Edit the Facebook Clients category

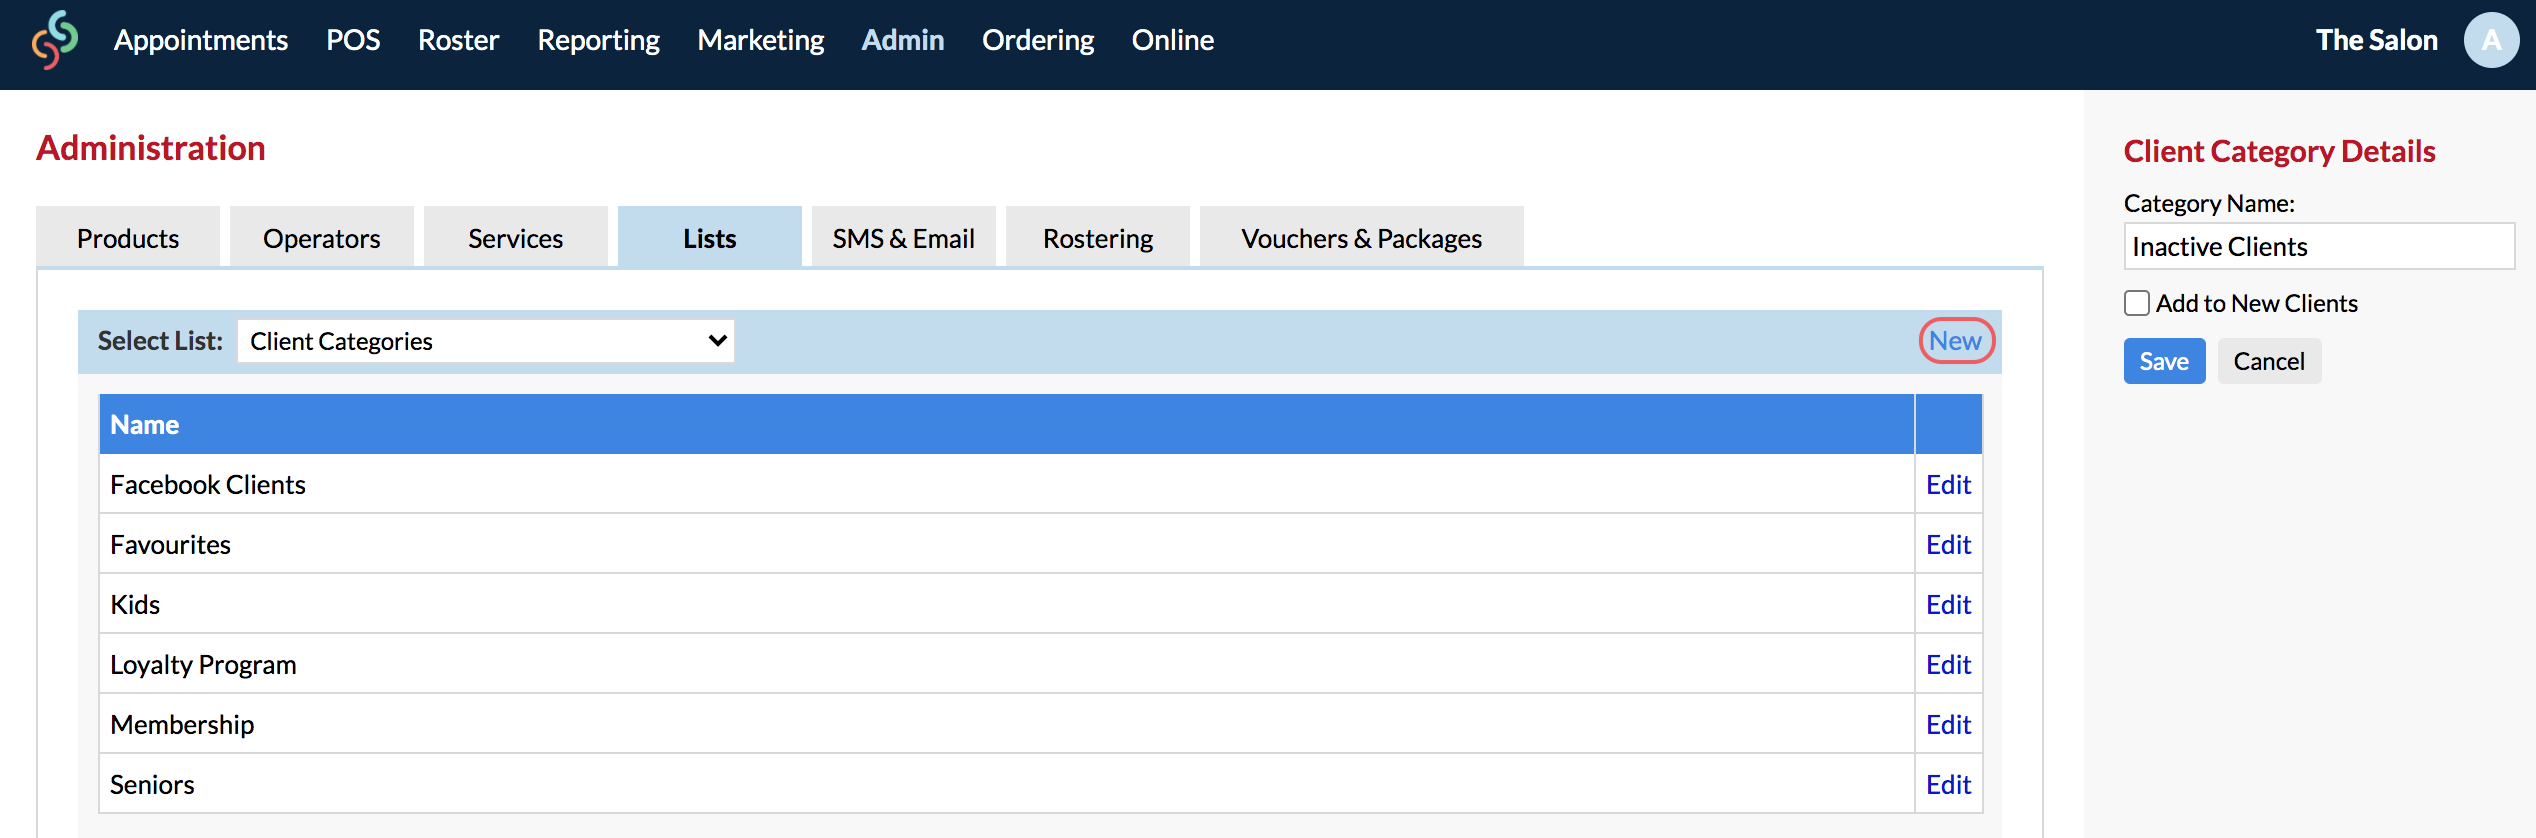[1949, 485]
